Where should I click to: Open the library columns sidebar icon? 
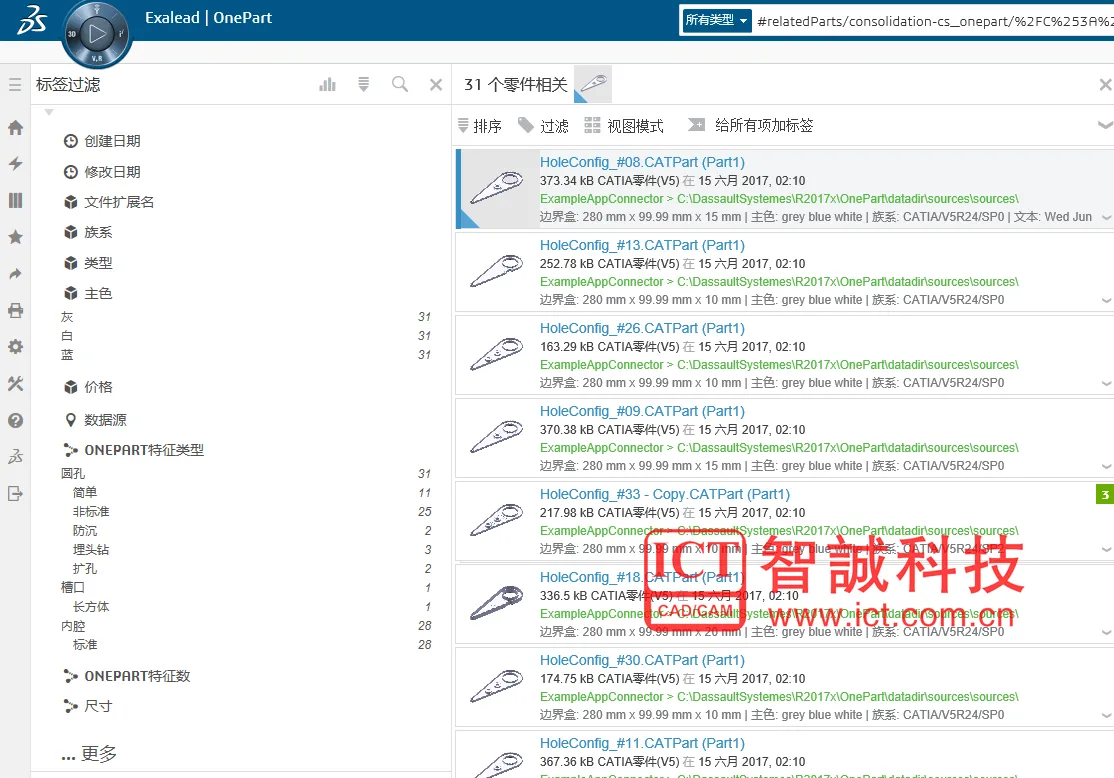click(x=15, y=200)
